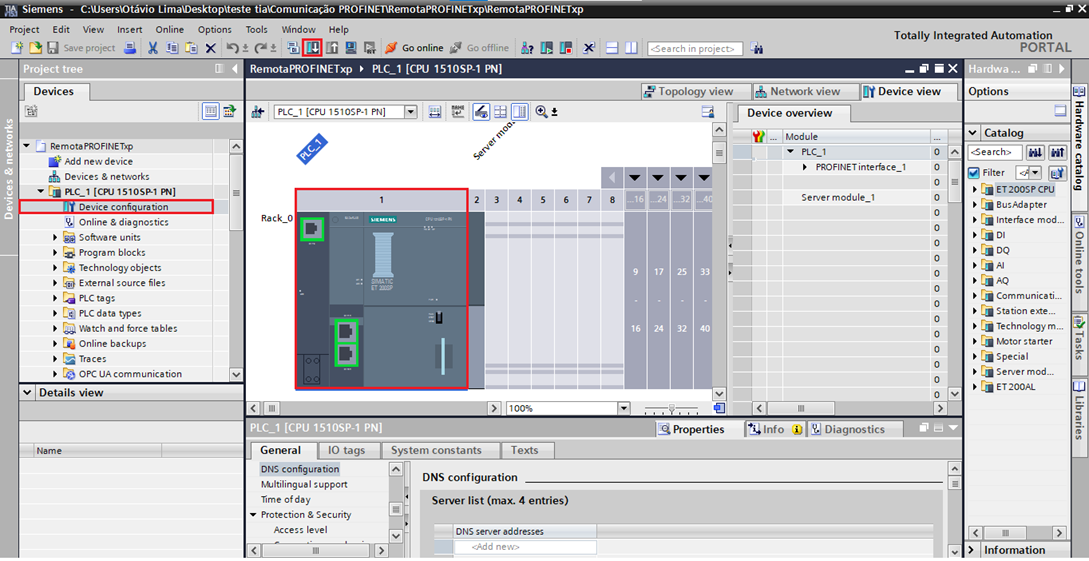This screenshot has width=1089, height=561.
Task: Expand the ET 200SP CPU catalog folder
Action: pos(975,189)
